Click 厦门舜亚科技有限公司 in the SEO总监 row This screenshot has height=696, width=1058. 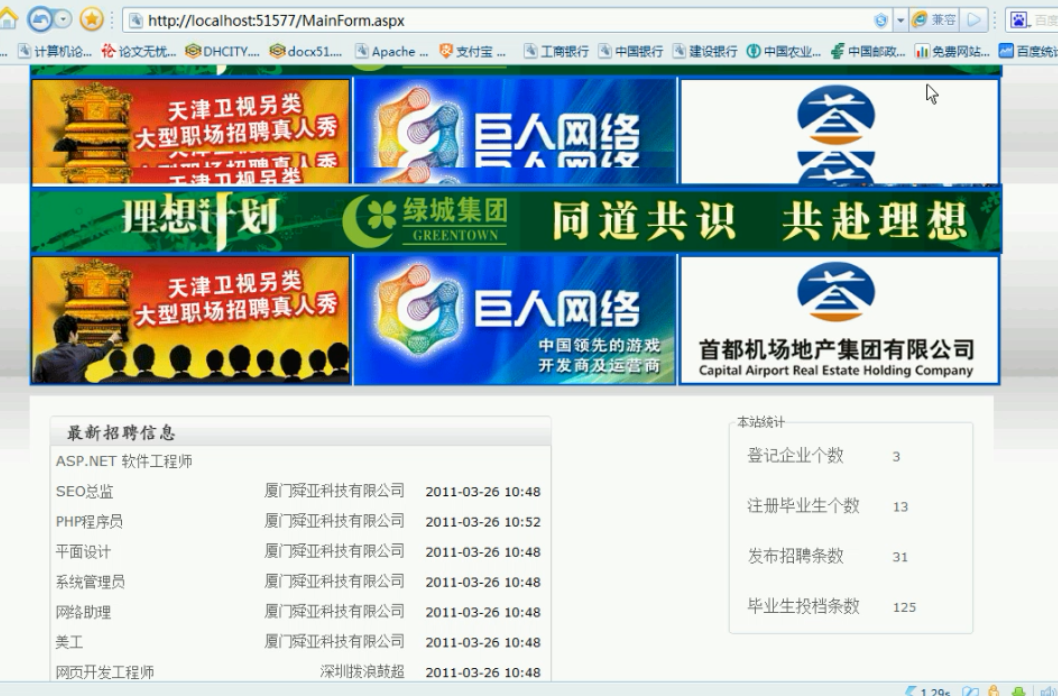[x=335, y=491]
